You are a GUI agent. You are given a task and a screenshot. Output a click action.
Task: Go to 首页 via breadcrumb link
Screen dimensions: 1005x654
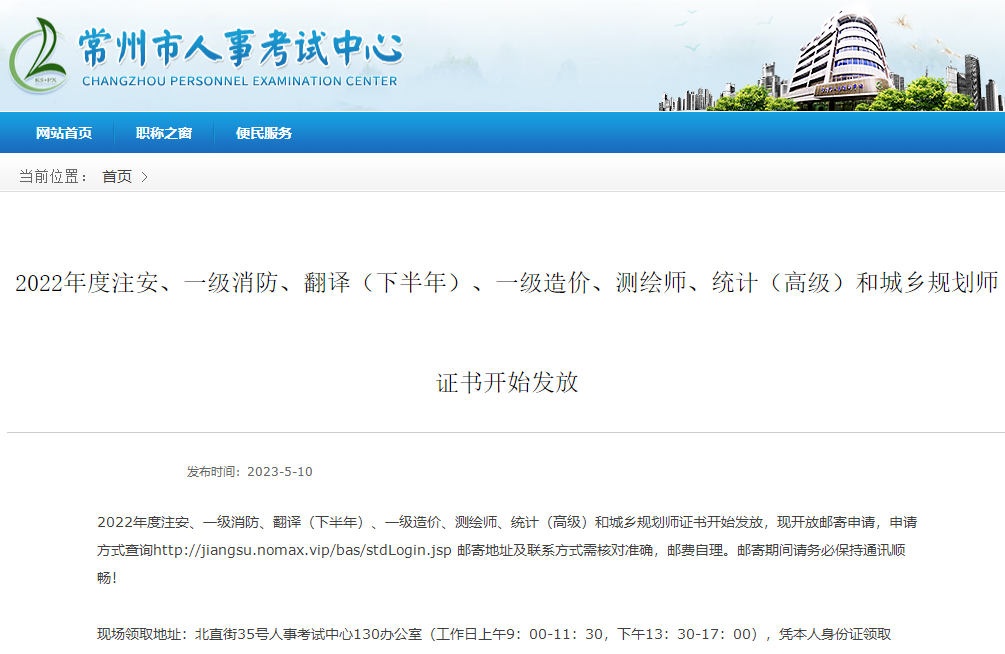116,177
